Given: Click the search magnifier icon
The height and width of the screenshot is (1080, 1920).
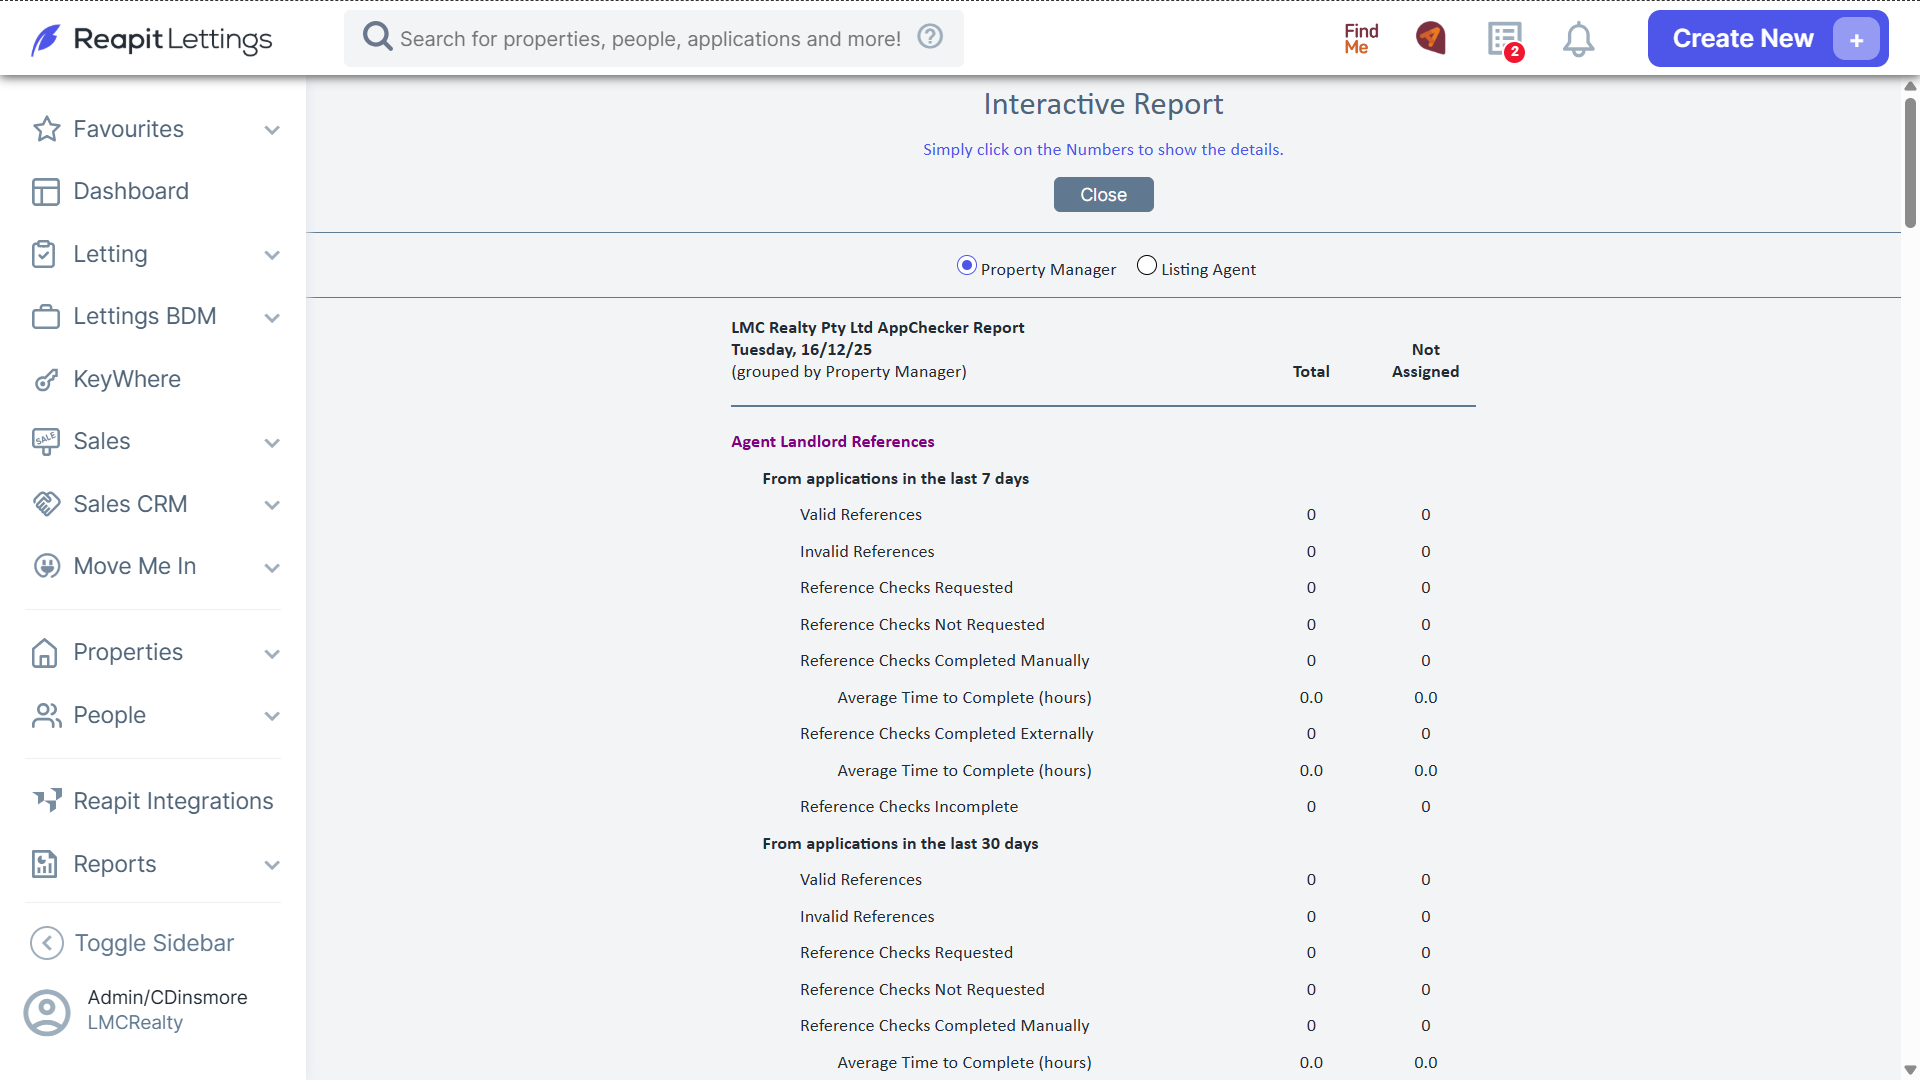Looking at the screenshot, I should (x=377, y=37).
